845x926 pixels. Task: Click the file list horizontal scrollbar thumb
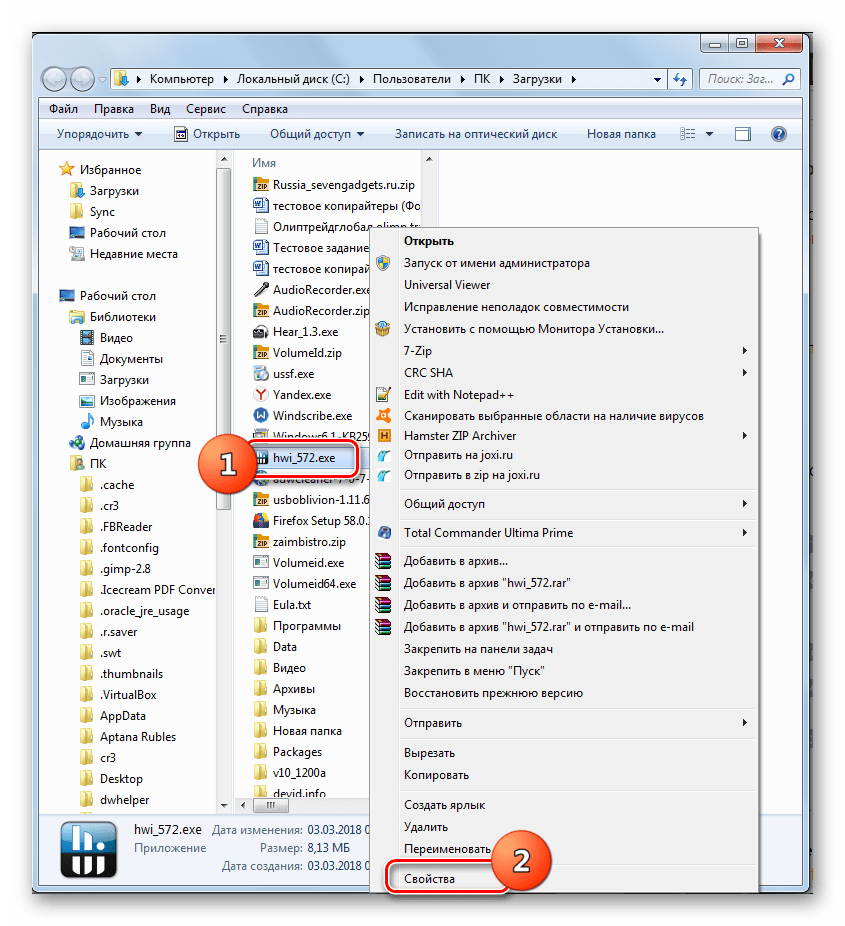[270, 805]
